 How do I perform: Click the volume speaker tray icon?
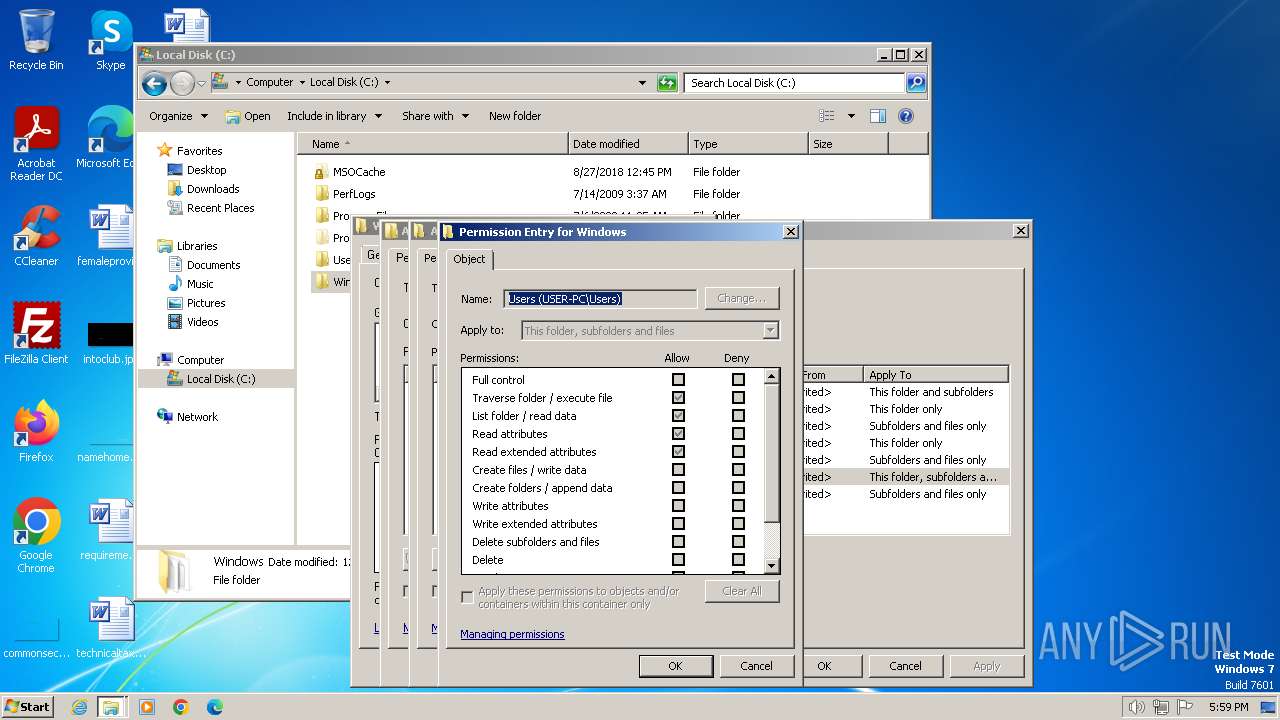tap(1136, 707)
